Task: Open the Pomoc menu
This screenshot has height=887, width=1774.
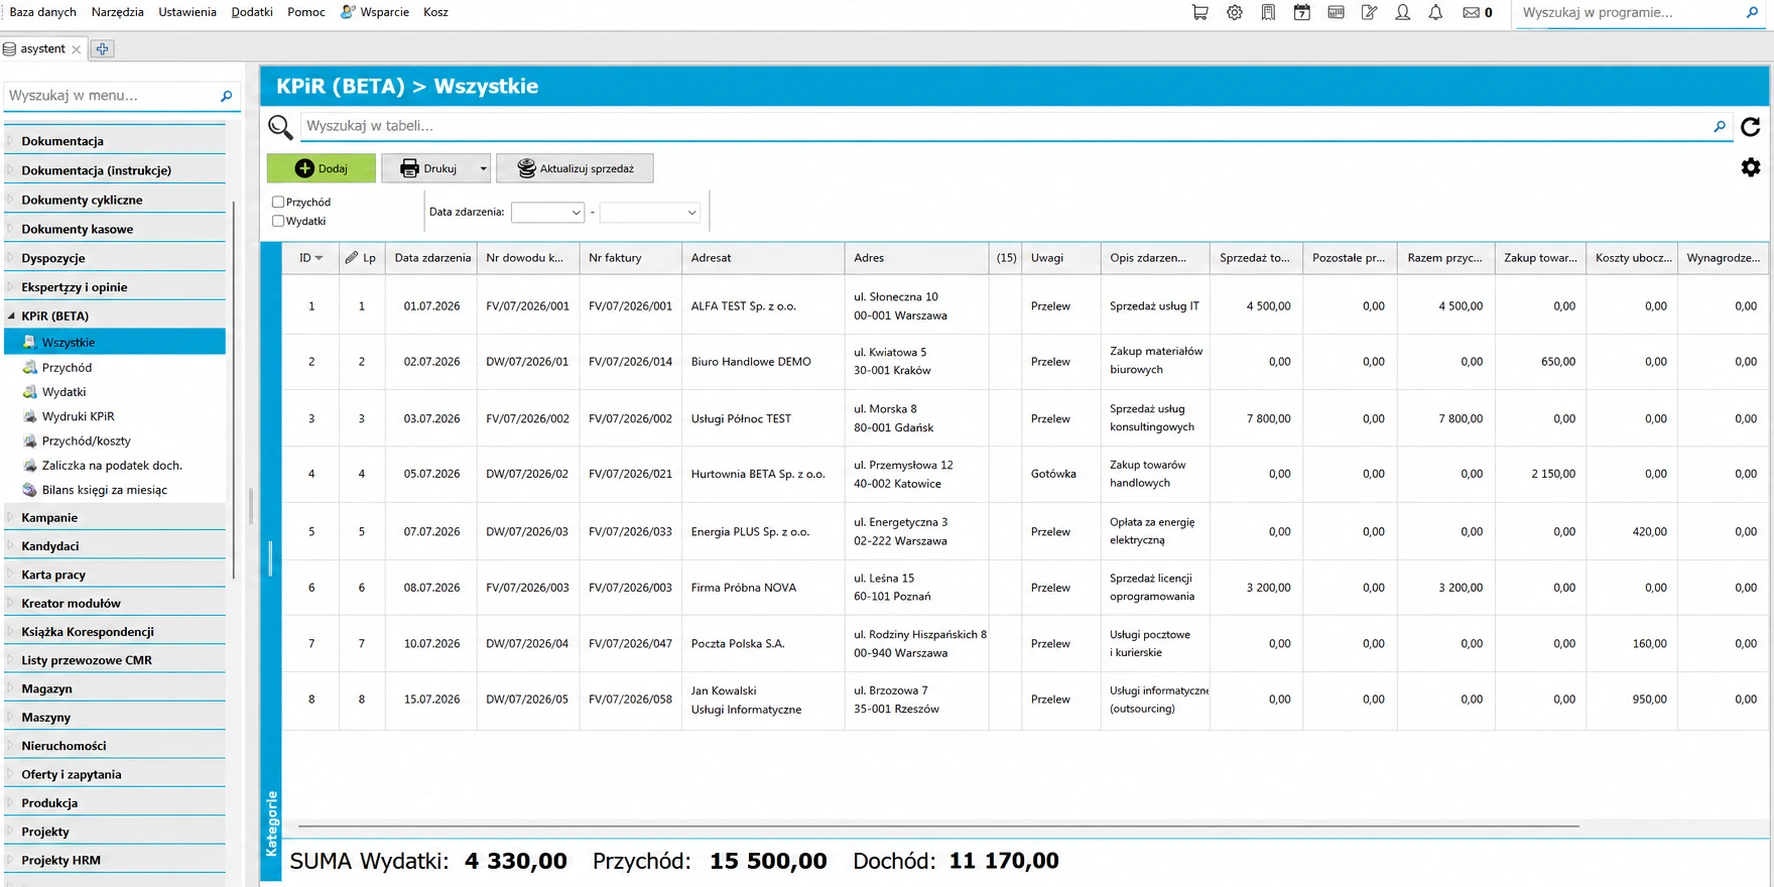Action: pos(306,12)
